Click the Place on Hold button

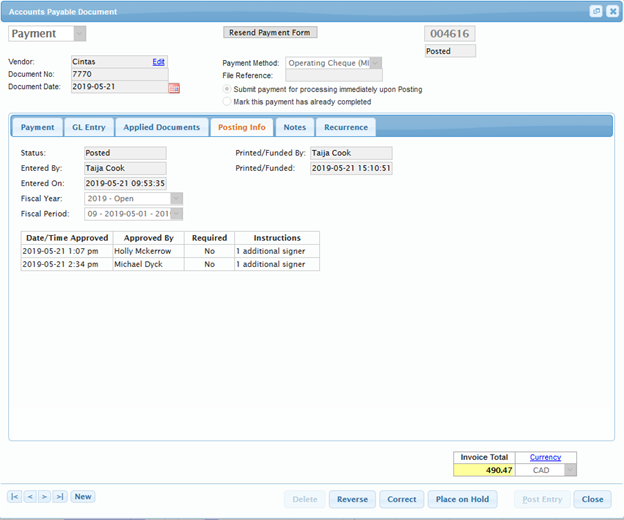pos(462,499)
